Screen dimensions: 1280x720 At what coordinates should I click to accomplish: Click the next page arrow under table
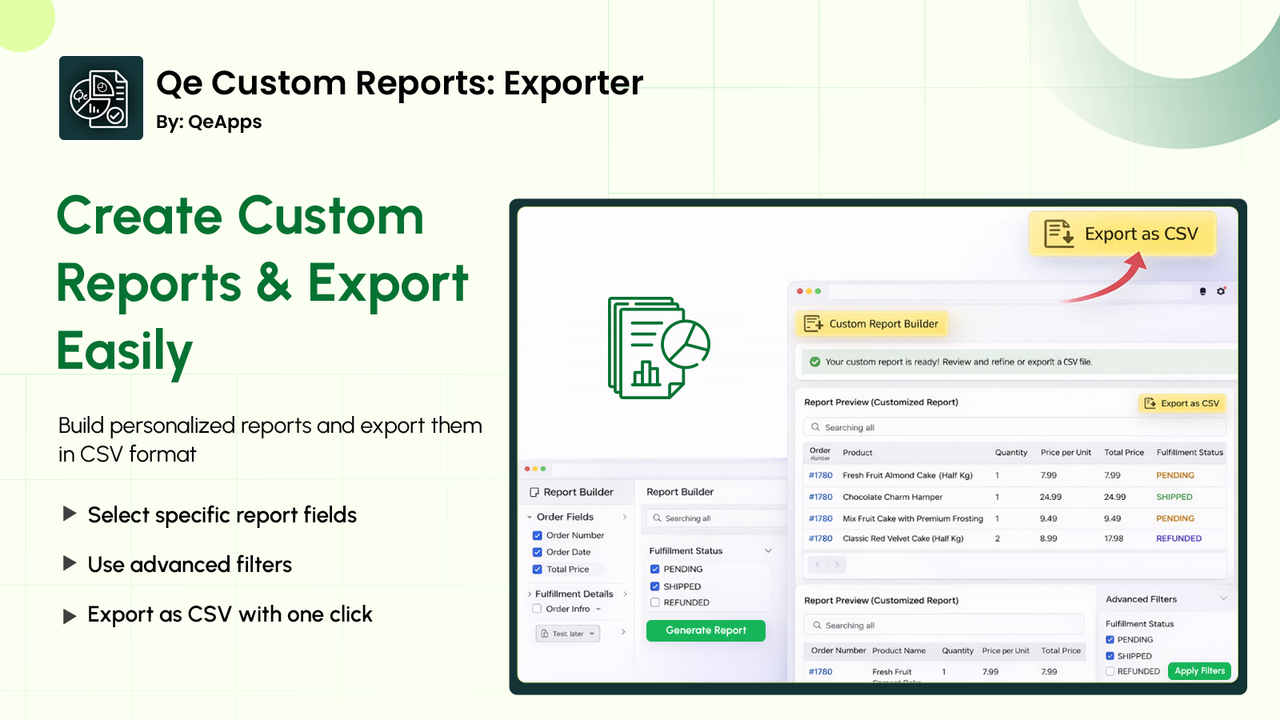837,565
